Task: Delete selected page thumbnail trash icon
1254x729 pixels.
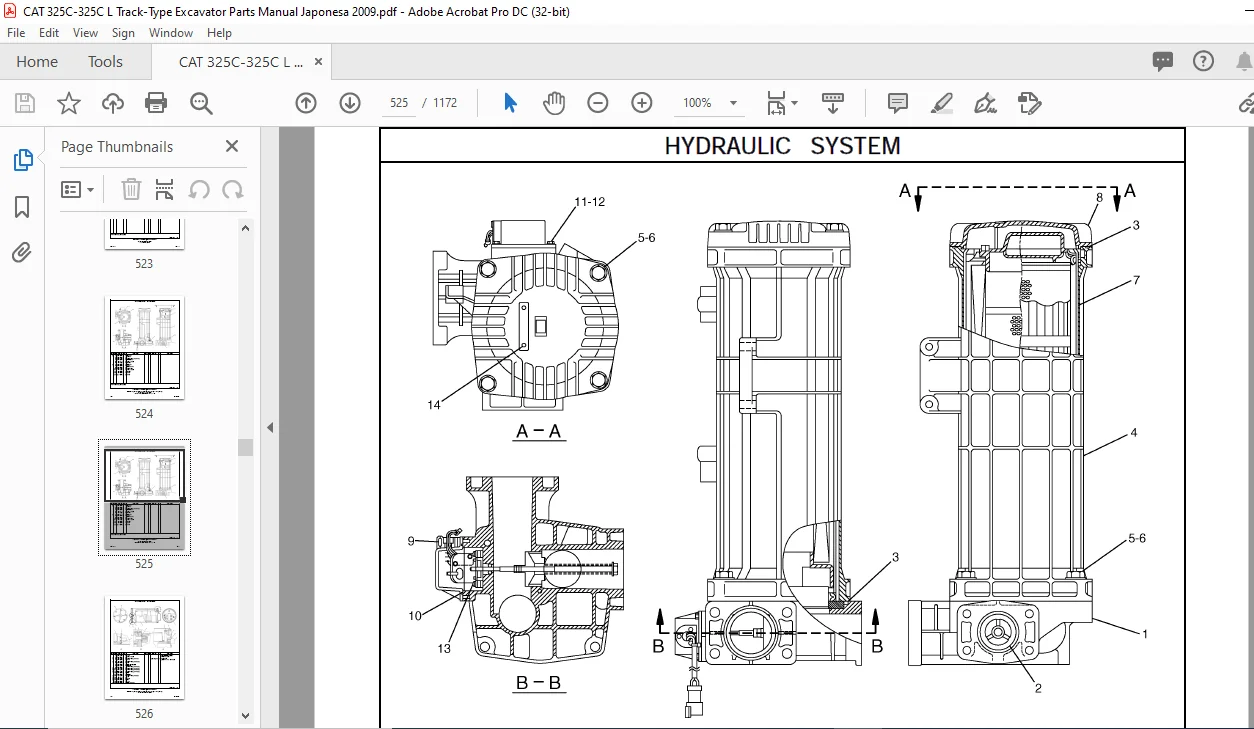Action: click(x=131, y=189)
